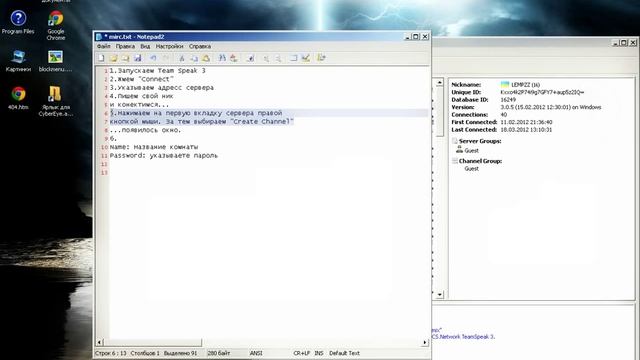Click the "Выделено 91" status bar entry

point(180,353)
